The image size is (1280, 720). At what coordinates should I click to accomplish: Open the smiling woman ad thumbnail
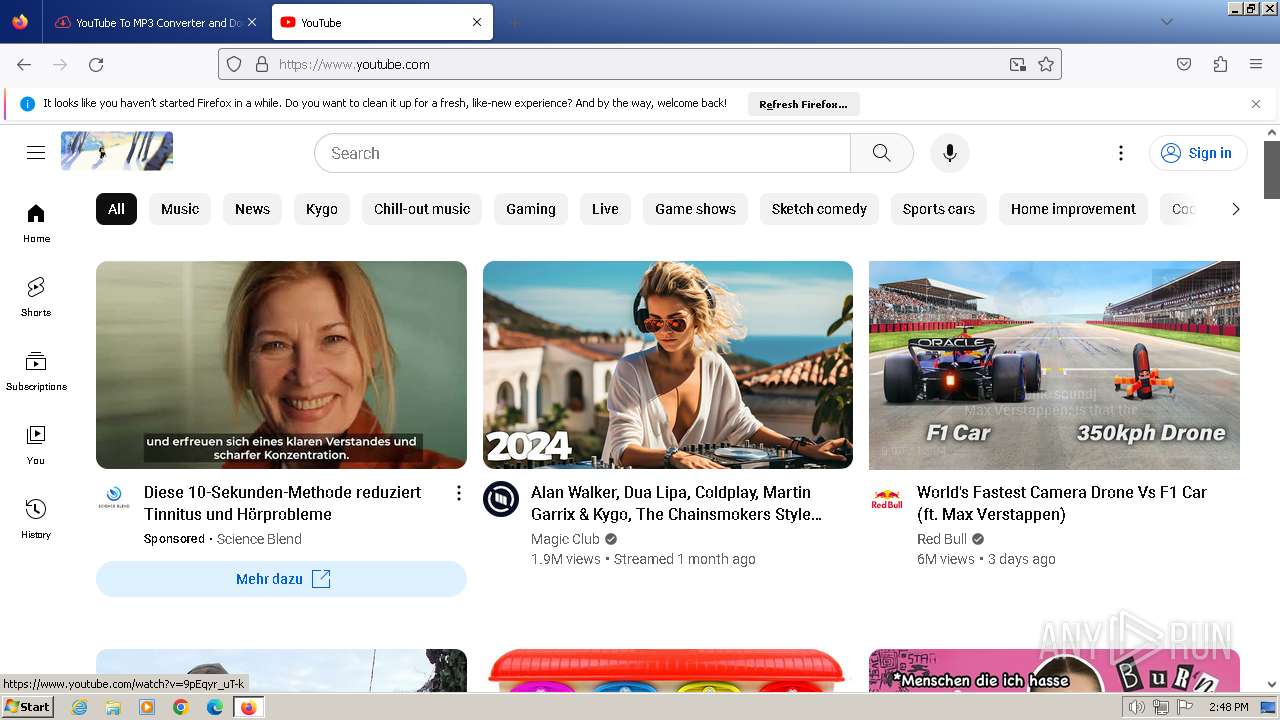coord(281,365)
